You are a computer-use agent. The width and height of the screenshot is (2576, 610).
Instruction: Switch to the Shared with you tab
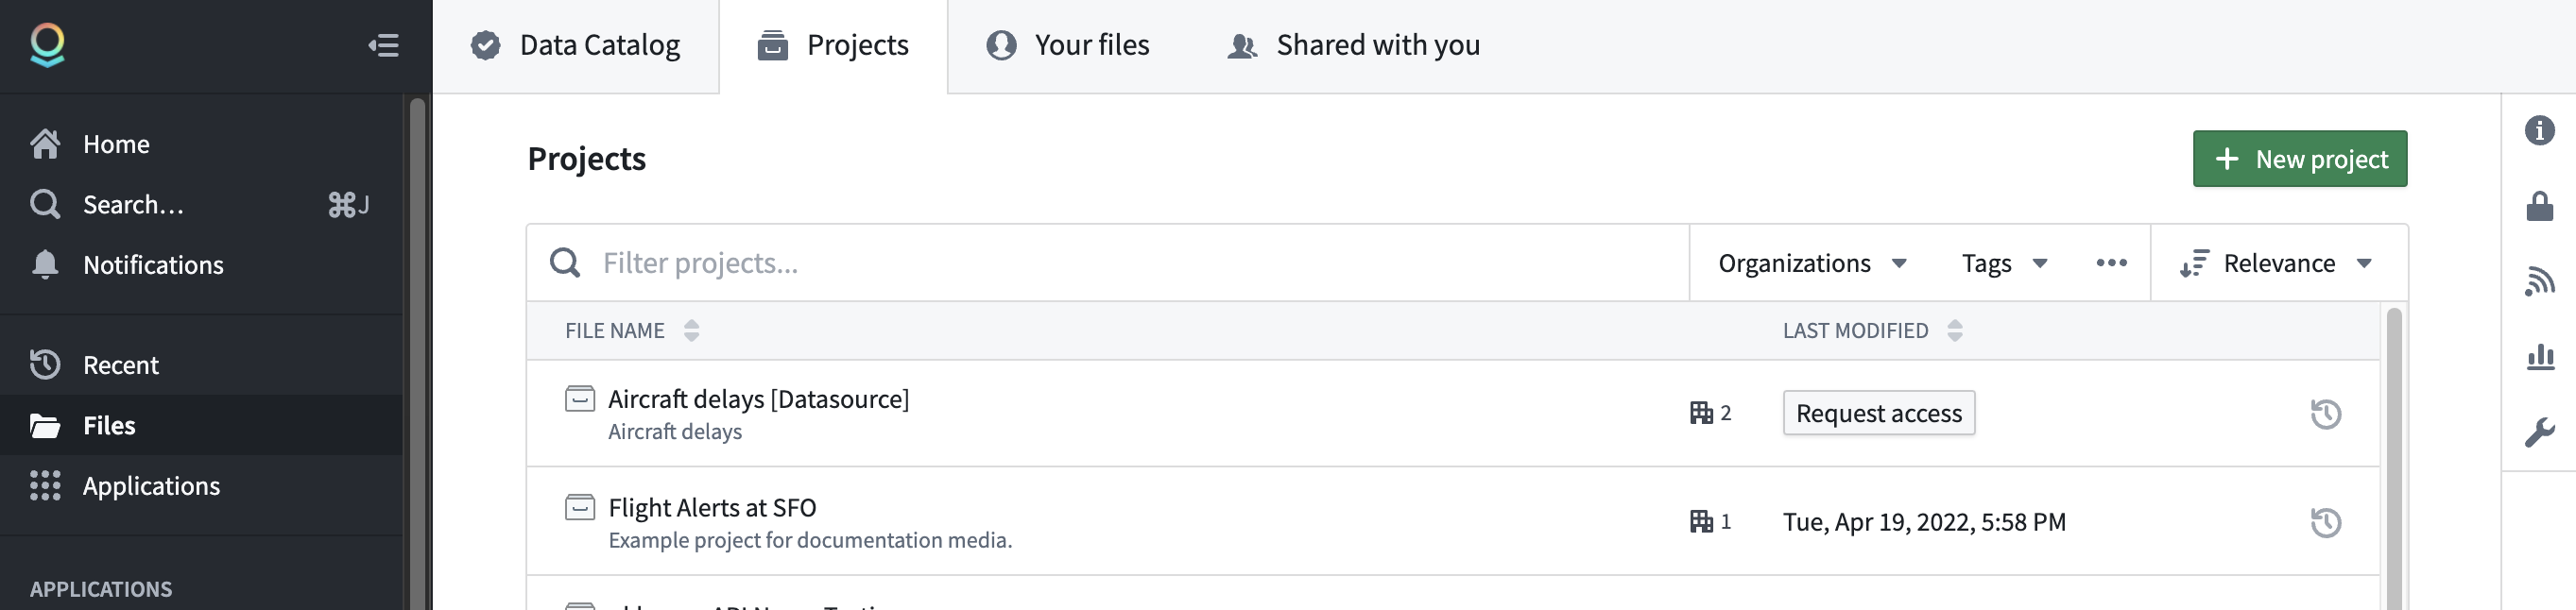pyautogui.click(x=1353, y=46)
